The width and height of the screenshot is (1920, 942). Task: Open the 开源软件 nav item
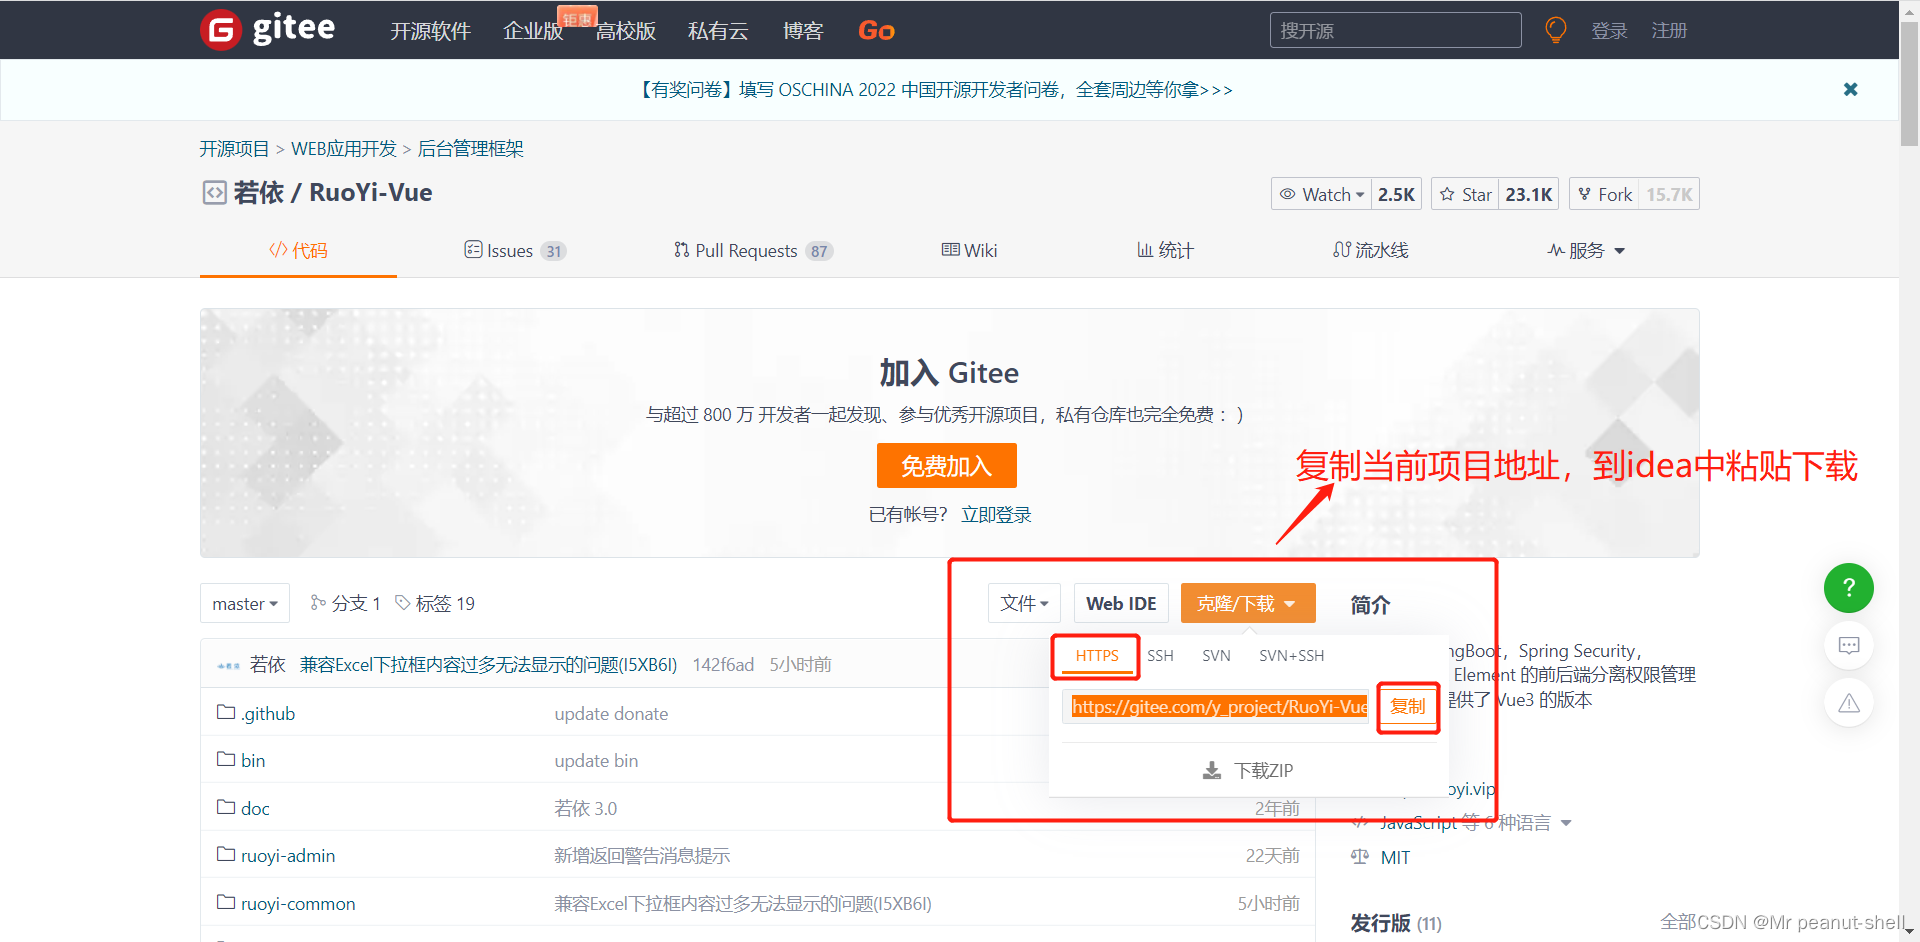(430, 31)
